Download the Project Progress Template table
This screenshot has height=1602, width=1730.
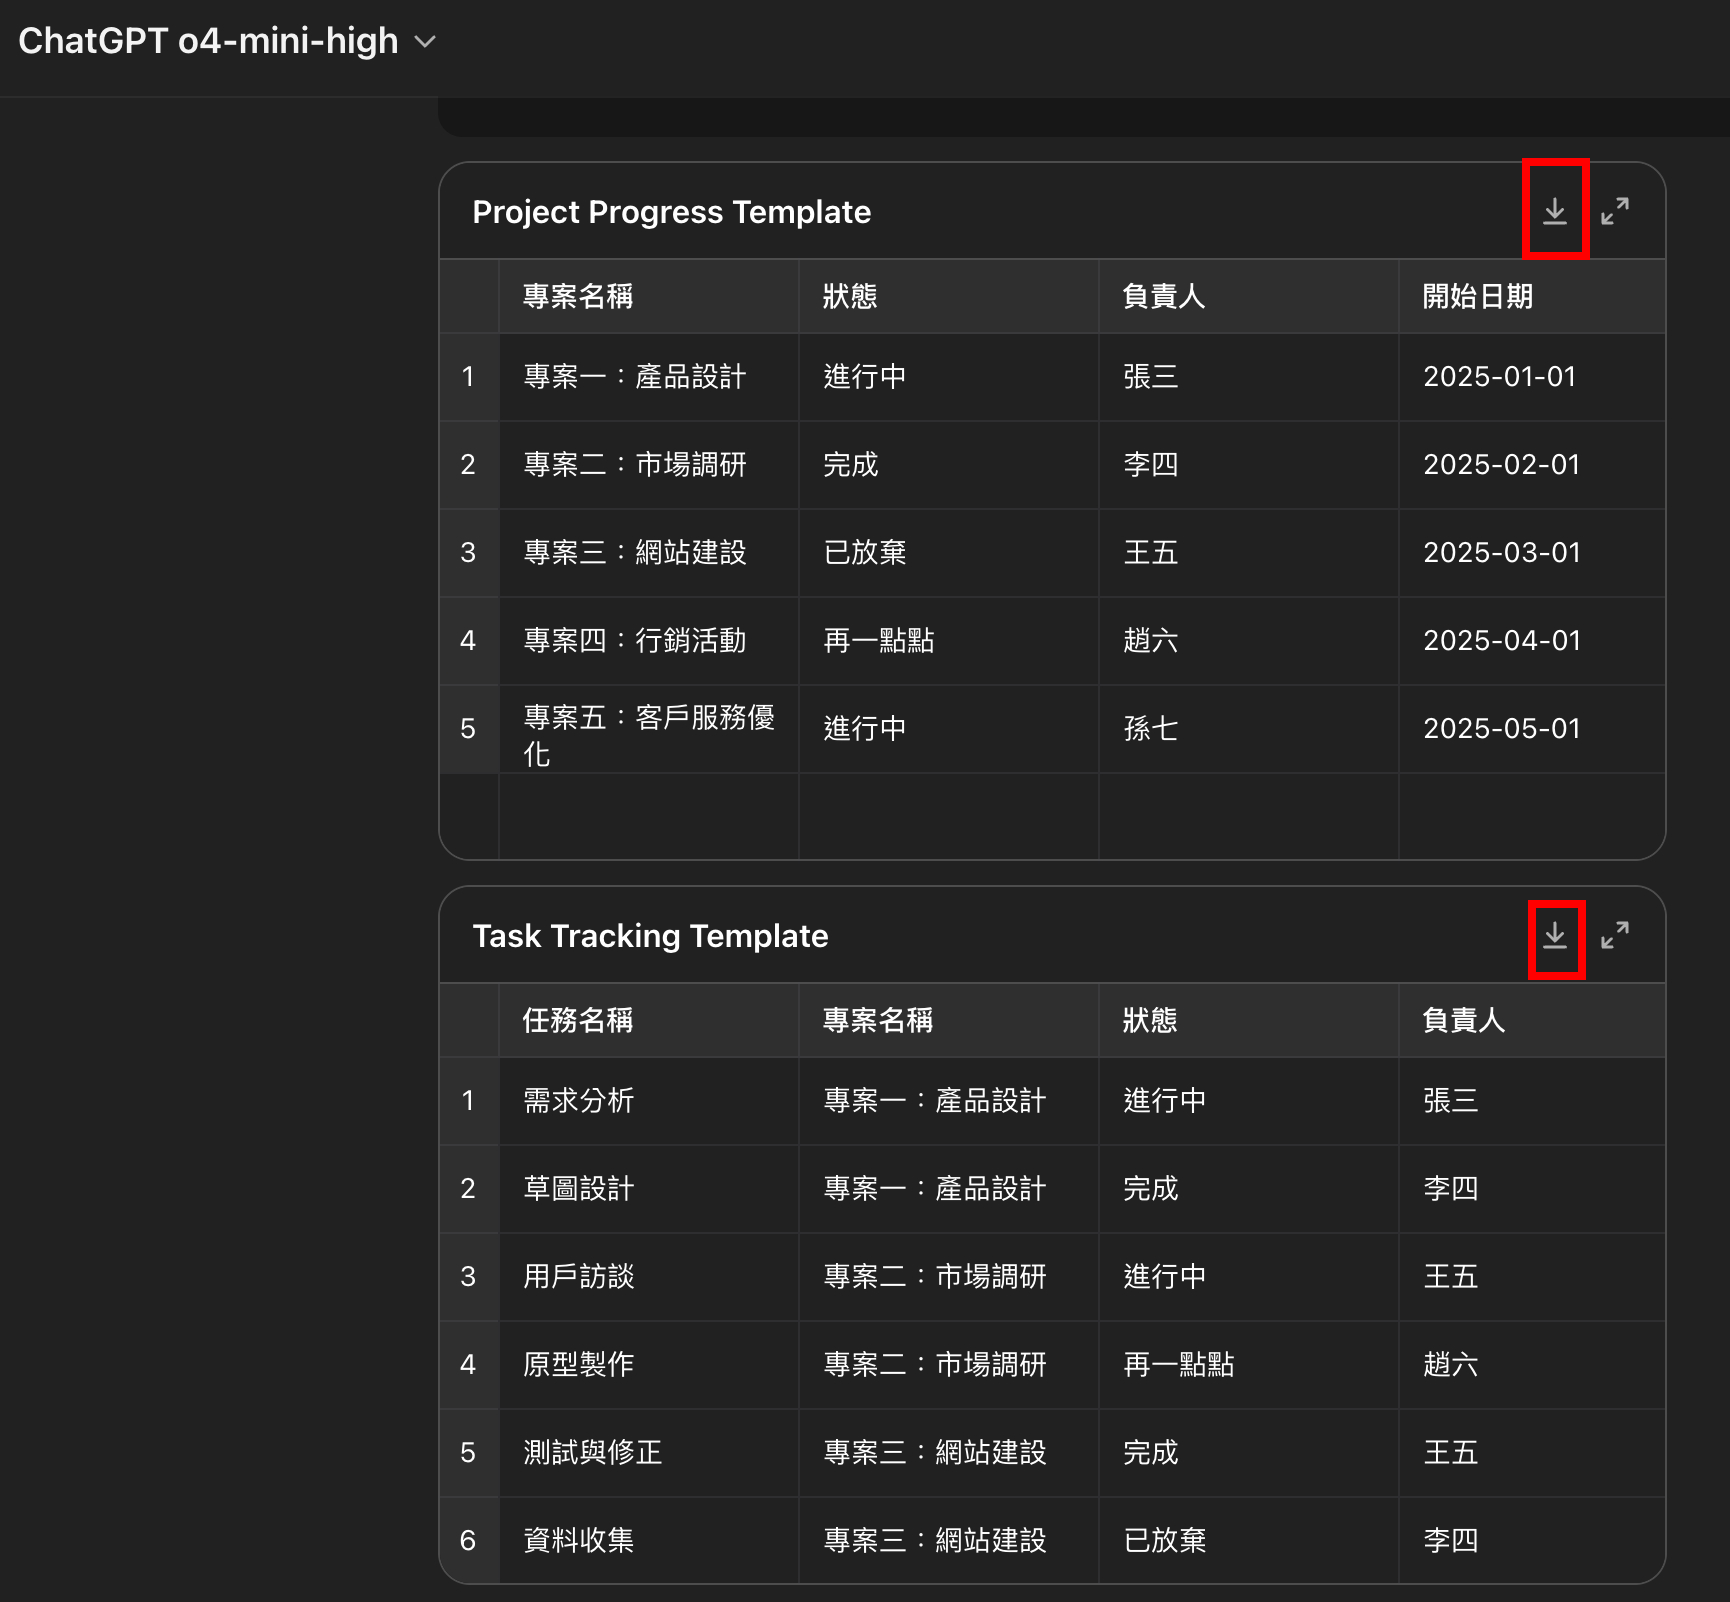[1554, 211]
